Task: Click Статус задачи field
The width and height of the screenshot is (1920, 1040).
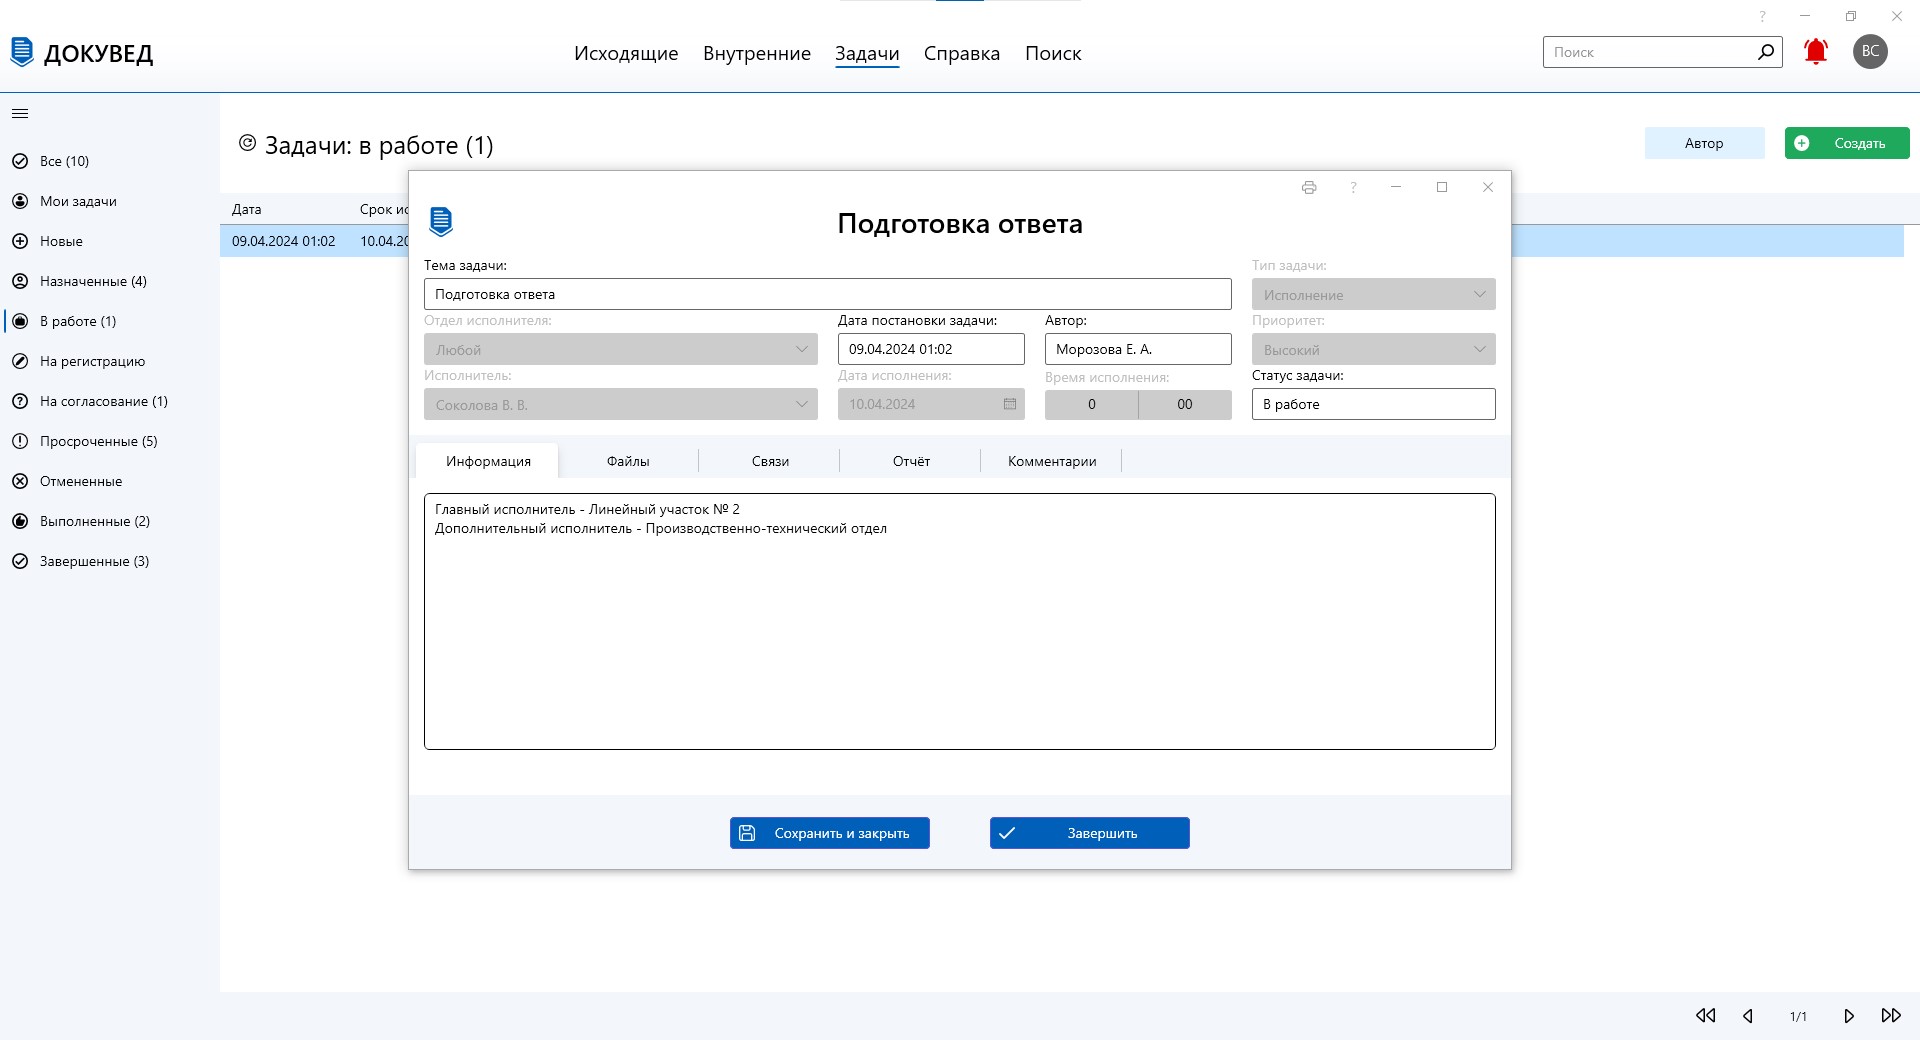Action: coord(1373,404)
